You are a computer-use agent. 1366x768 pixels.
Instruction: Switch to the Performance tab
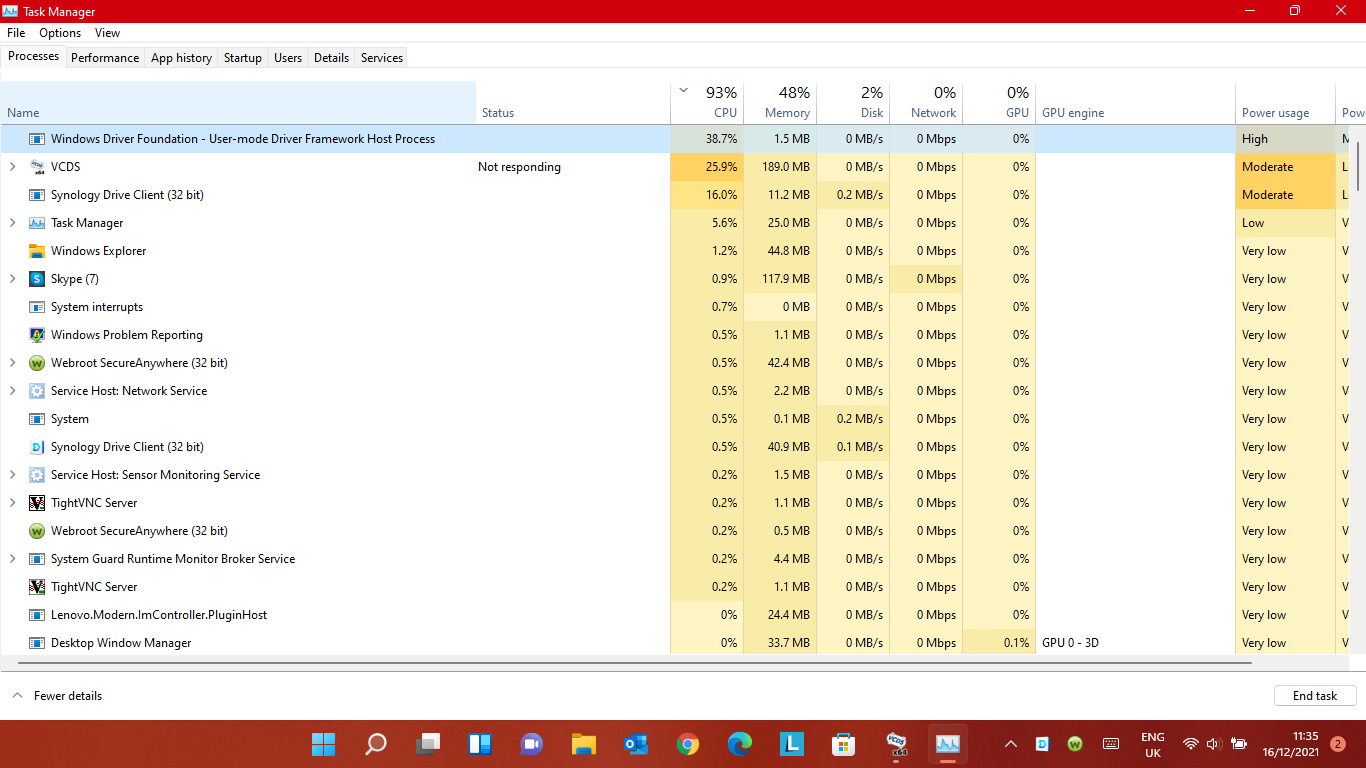(105, 58)
